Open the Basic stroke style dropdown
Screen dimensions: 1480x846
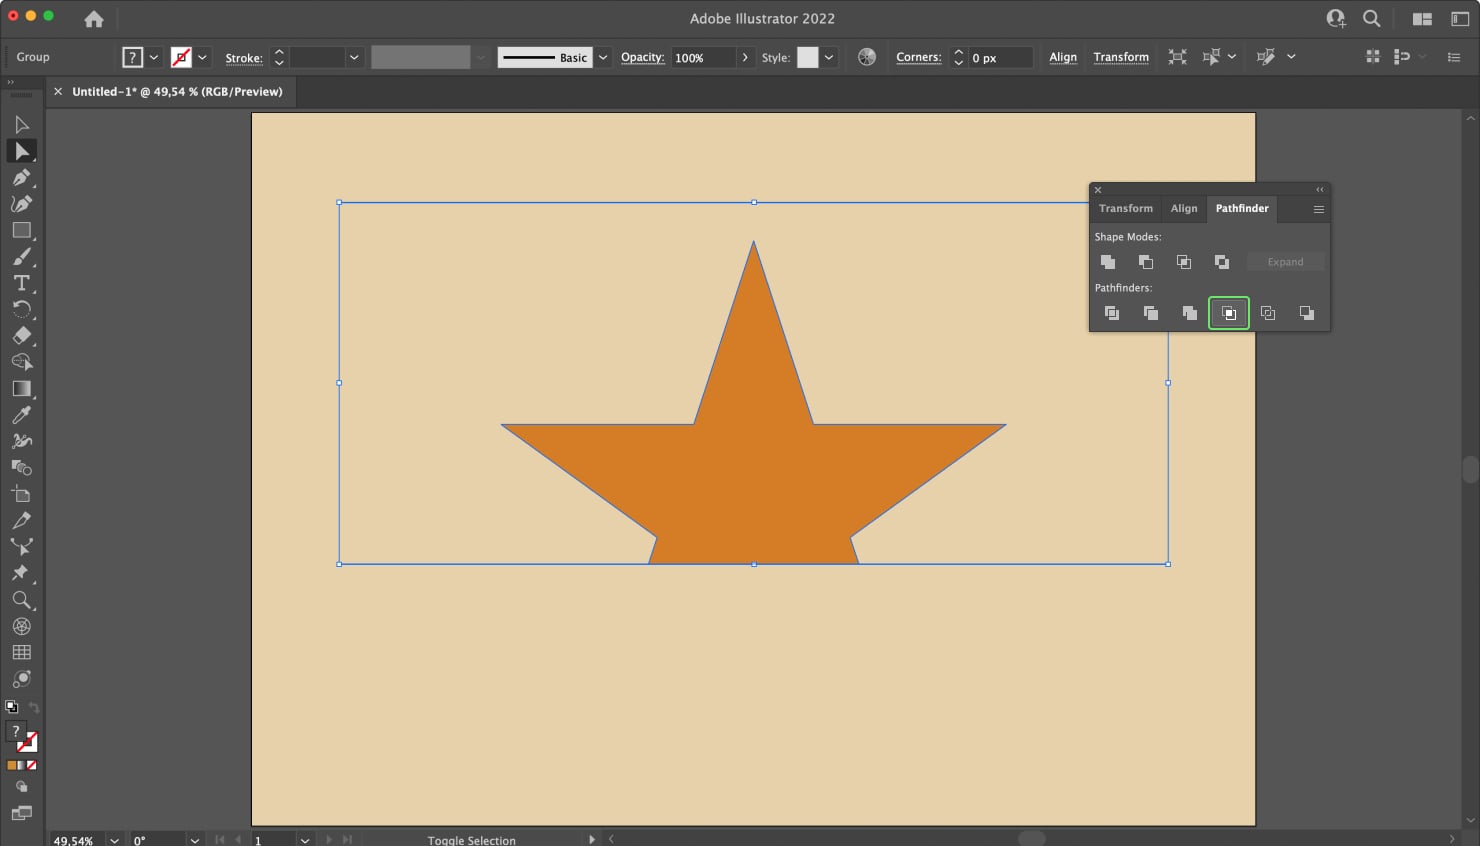(x=603, y=57)
